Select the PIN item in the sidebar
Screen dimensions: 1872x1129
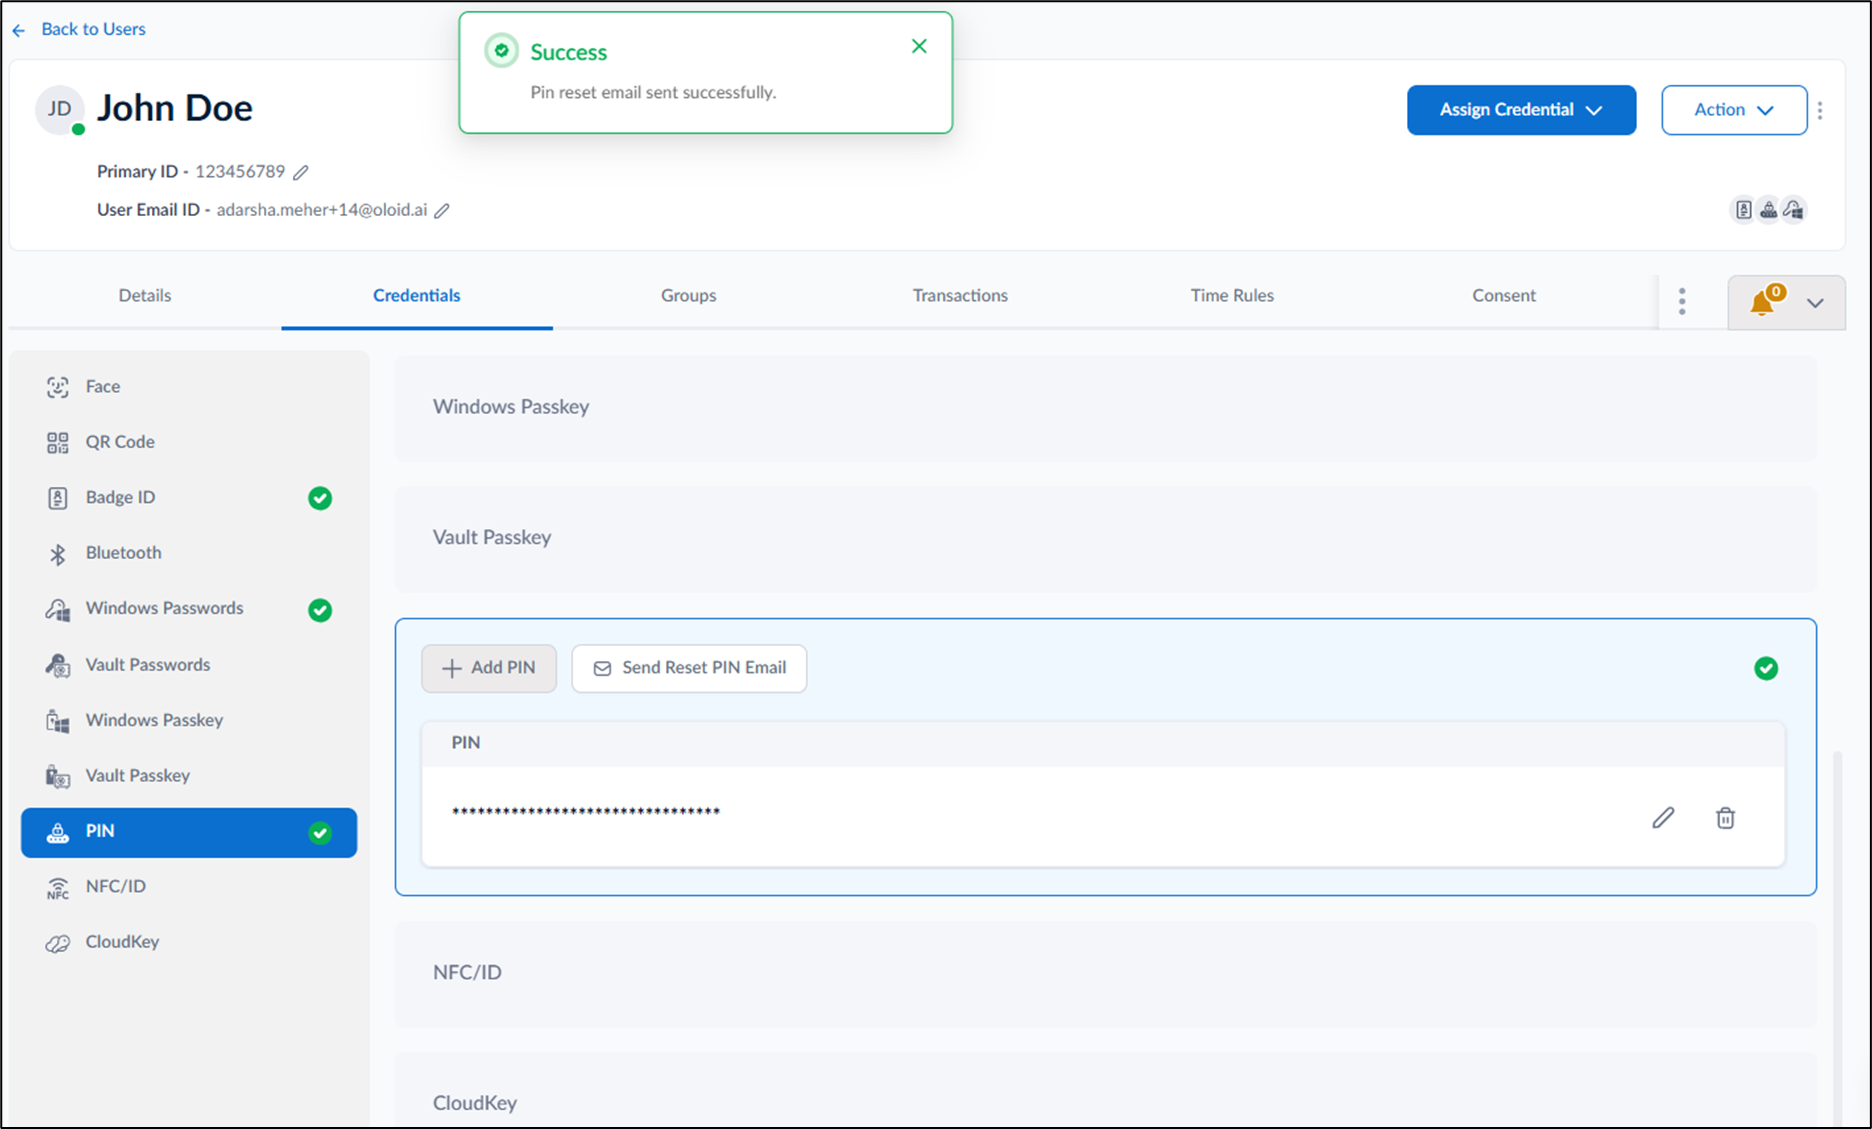point(189,832)
